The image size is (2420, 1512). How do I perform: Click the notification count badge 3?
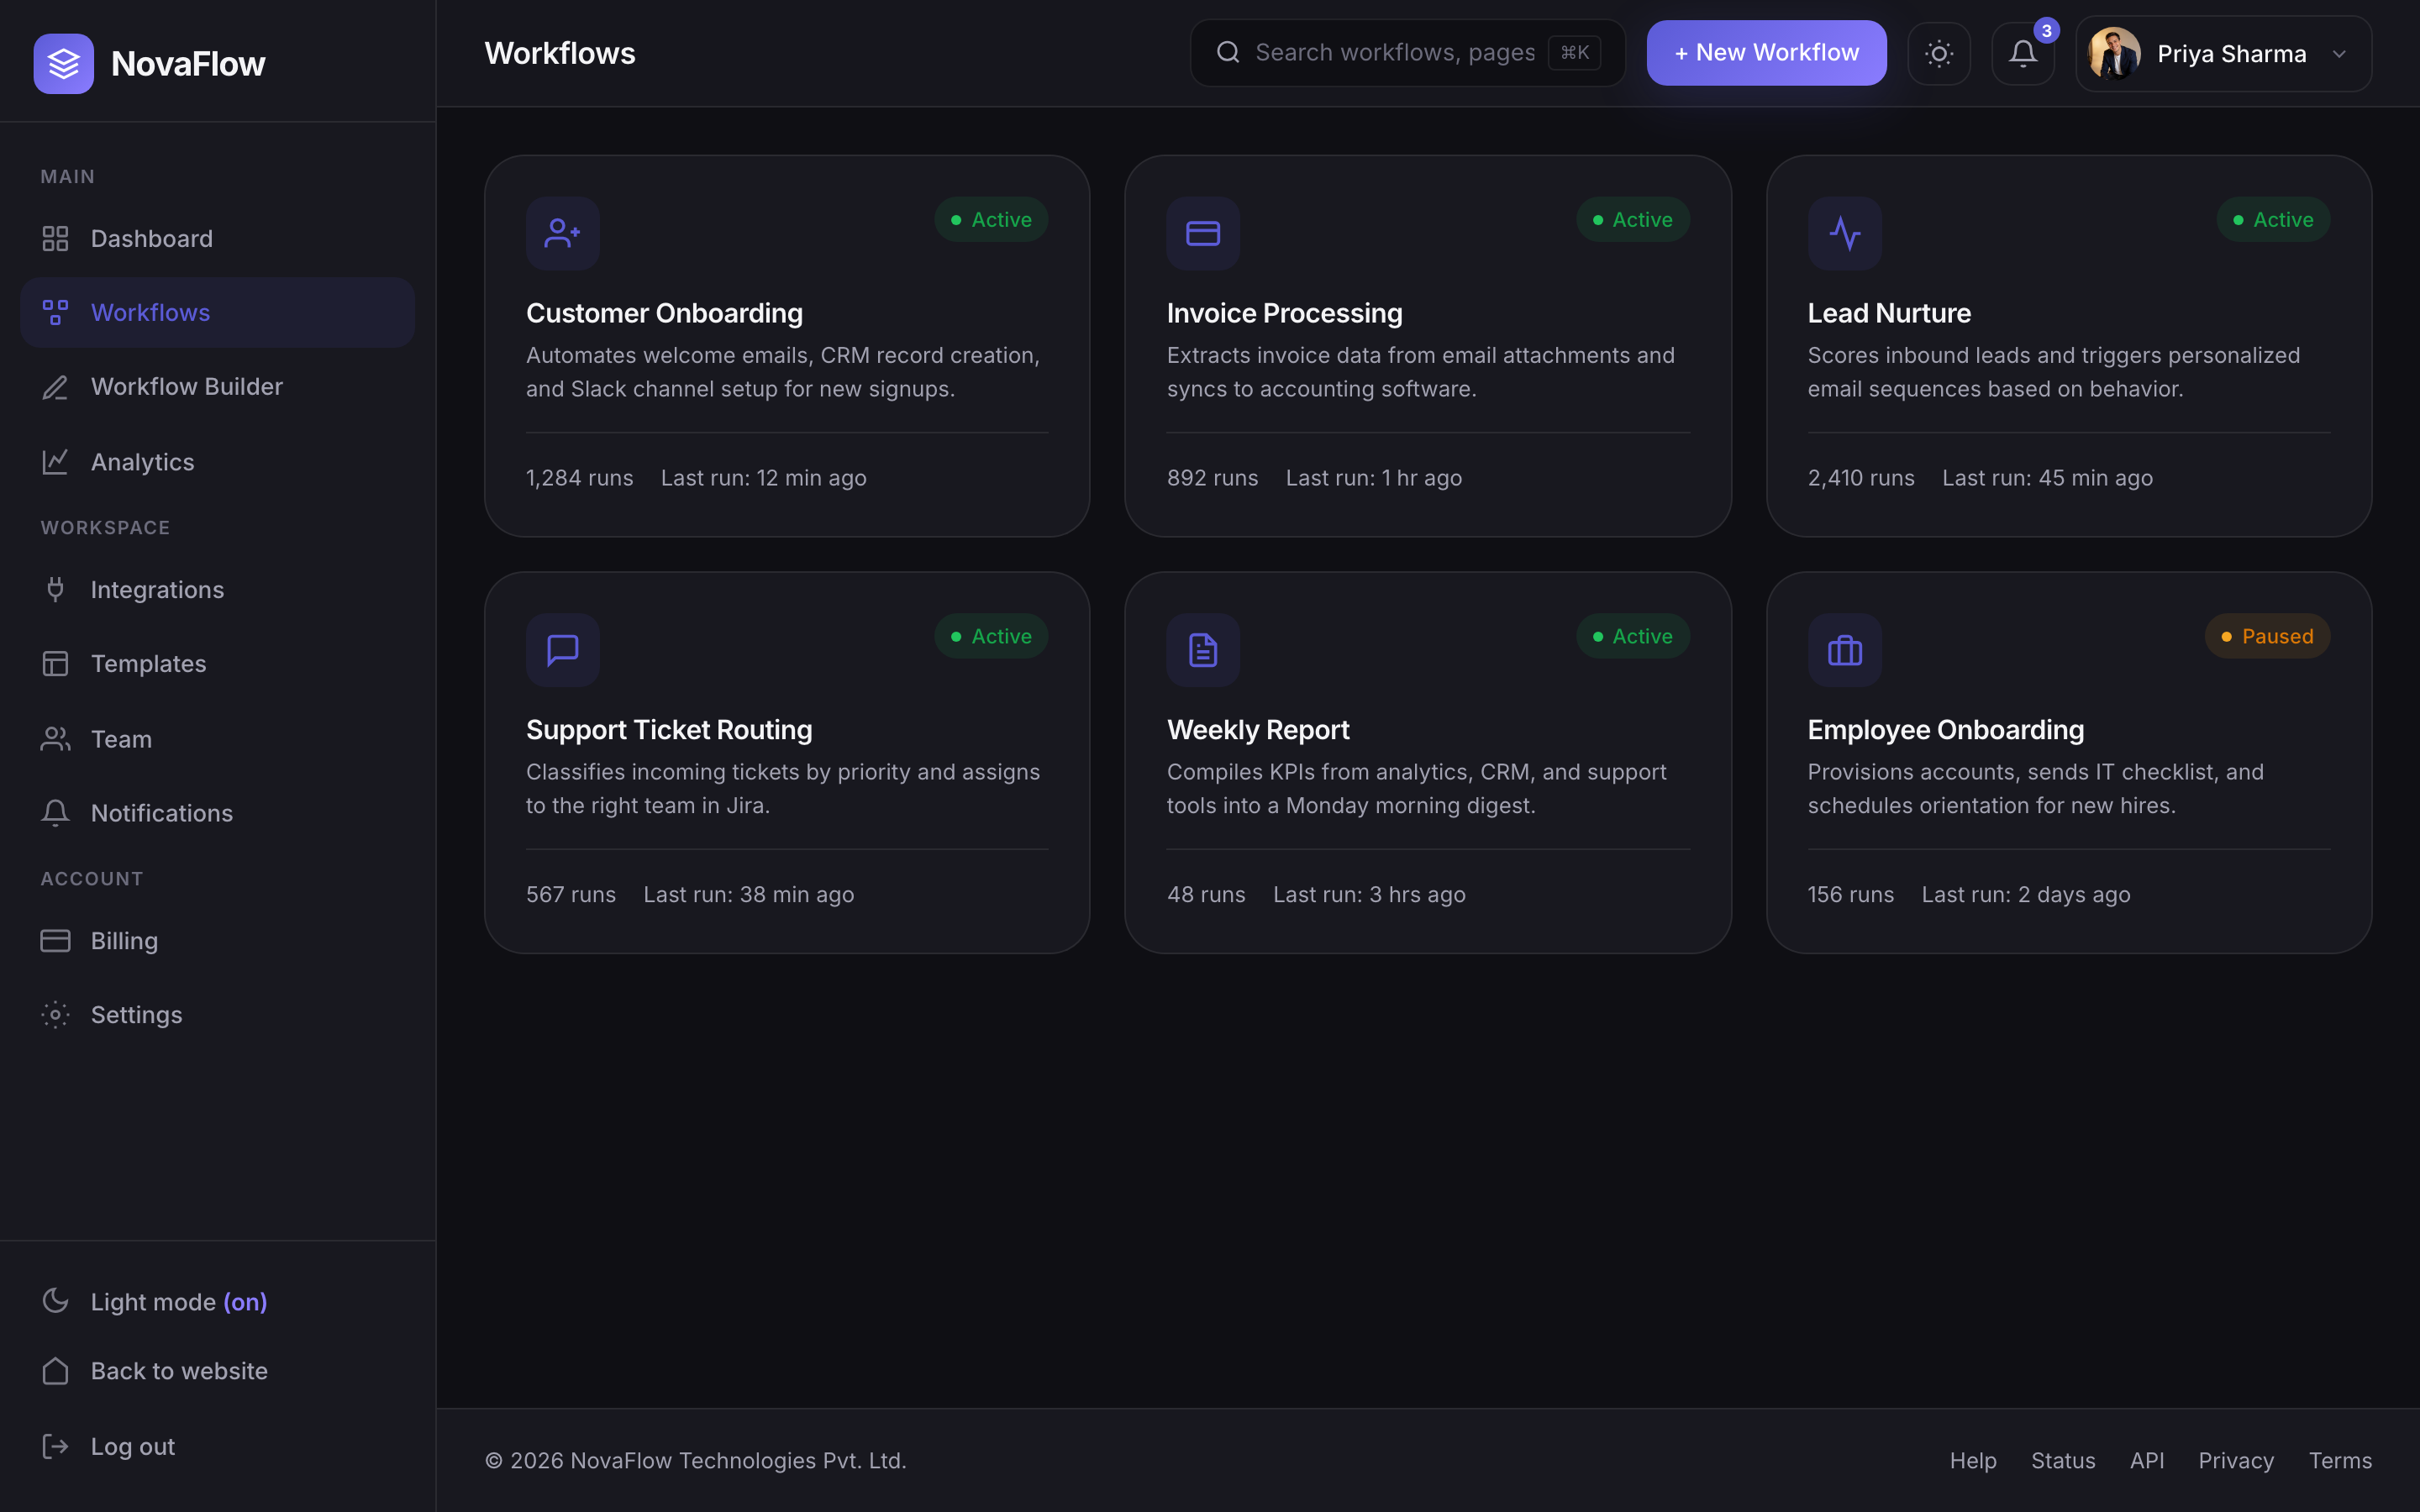[x=2046, y=31]
